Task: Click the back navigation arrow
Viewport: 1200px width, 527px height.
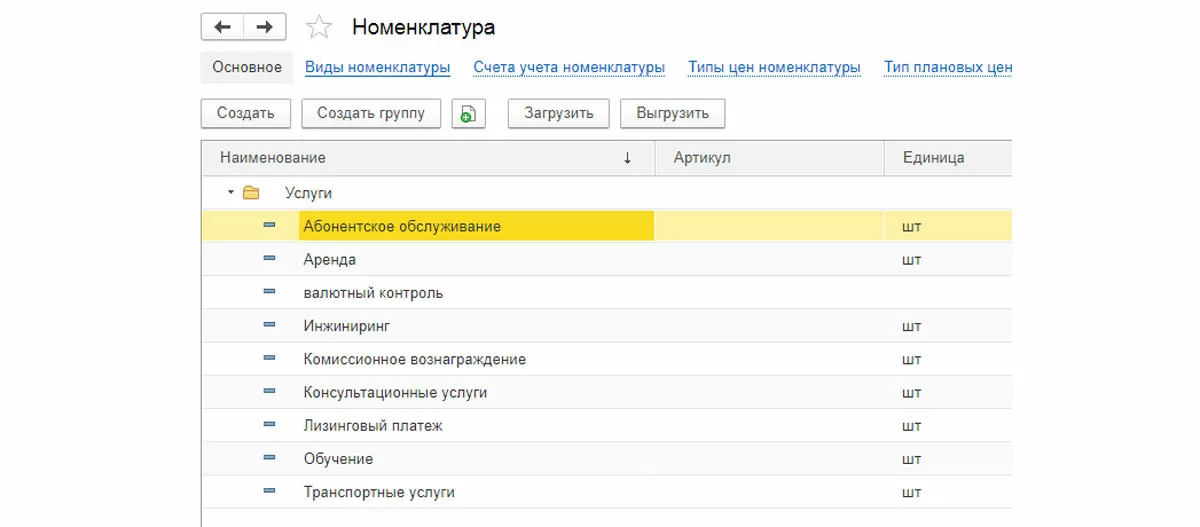Action: [x=222, y=27]
